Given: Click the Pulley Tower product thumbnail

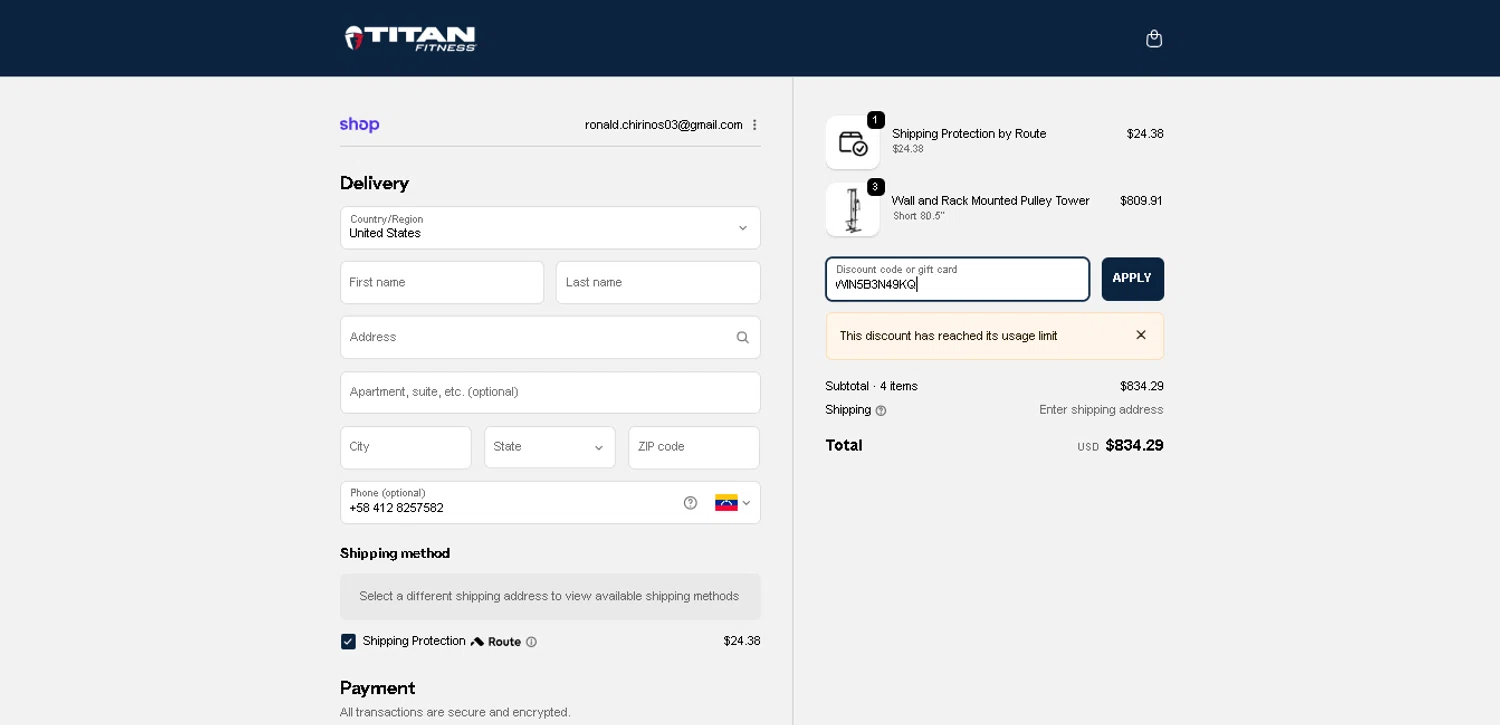Looking at the screenshot, I should [x=852, y=210].
